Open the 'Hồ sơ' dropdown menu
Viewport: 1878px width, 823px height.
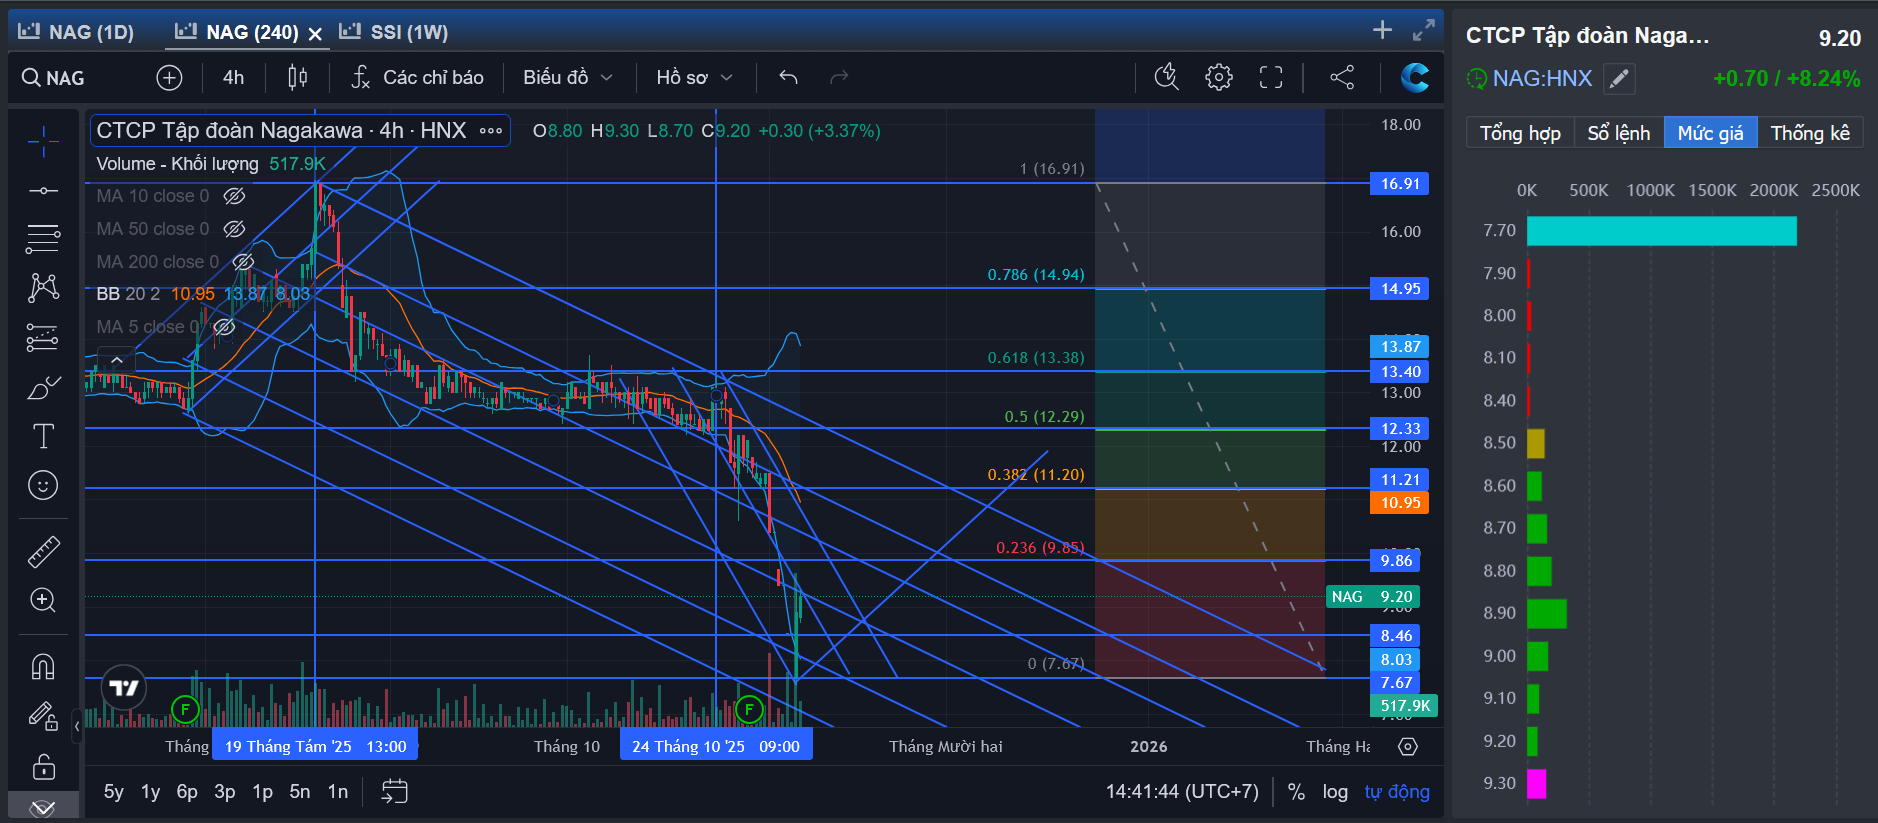[694, 77]
